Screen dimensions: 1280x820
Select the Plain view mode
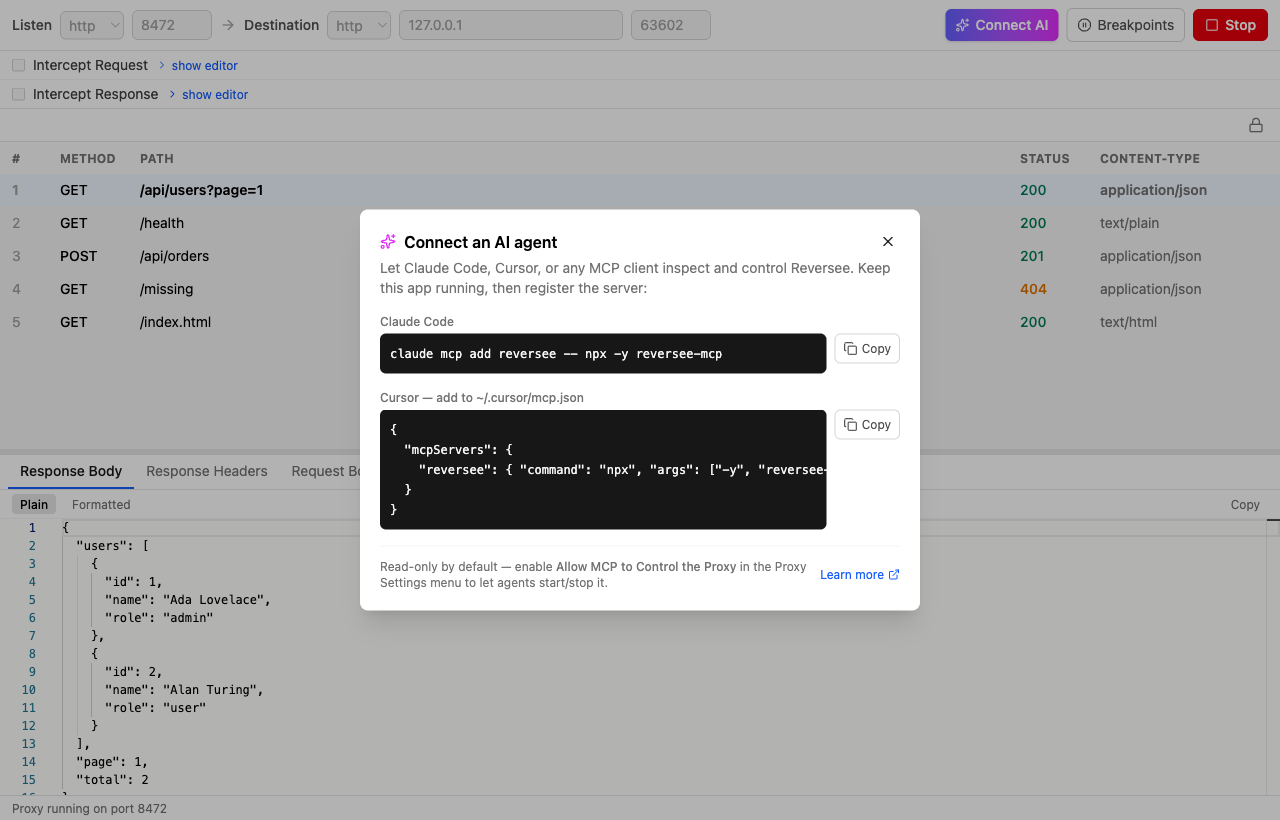point(34,505)
